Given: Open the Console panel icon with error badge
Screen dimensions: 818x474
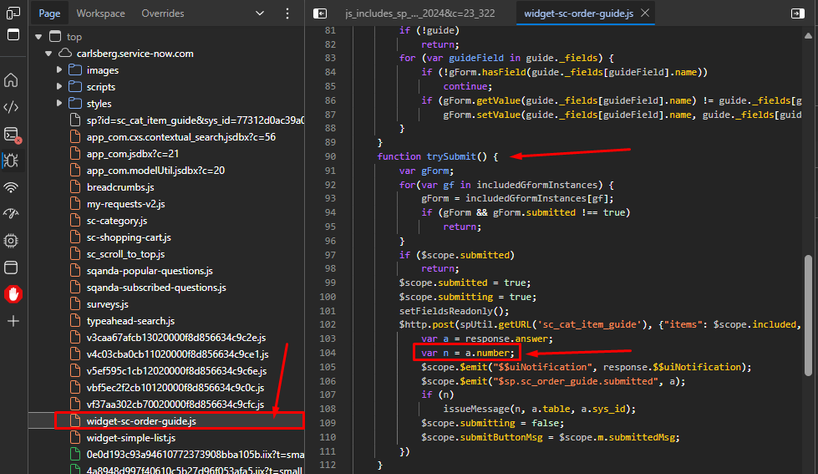Looking at the screenshot, I should point(11,135).
